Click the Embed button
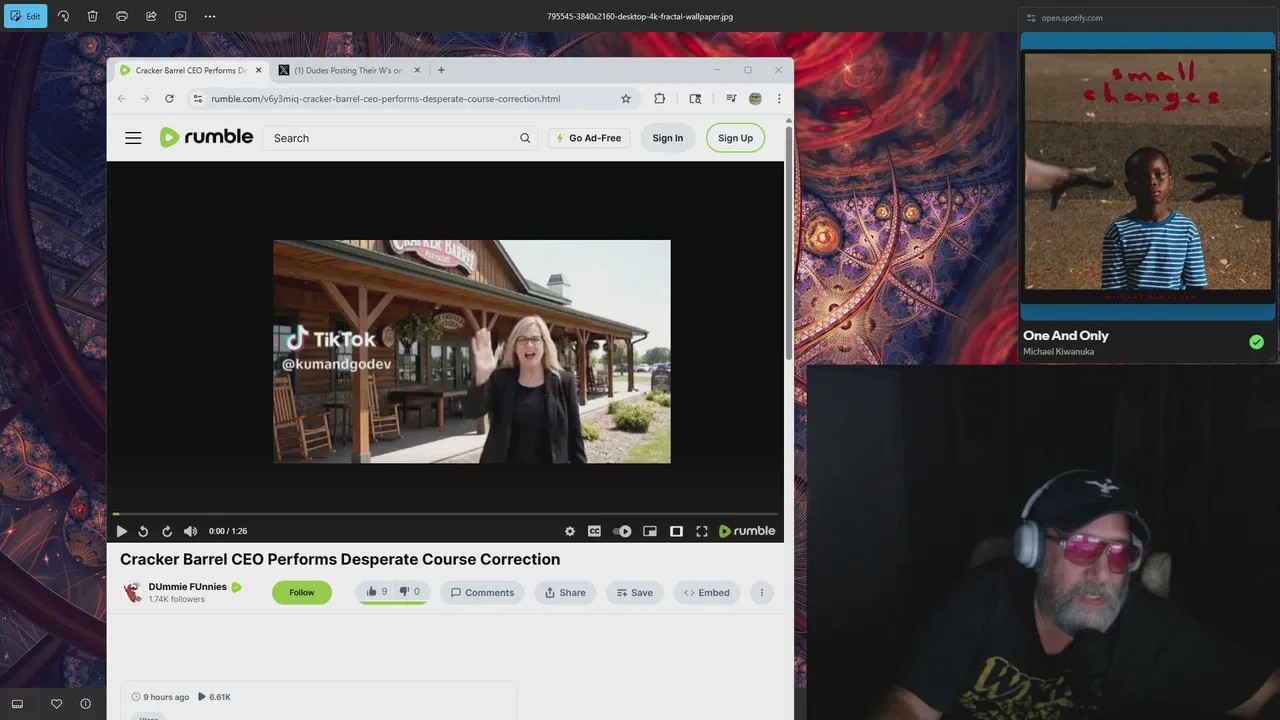The height and width of the screenshot is (720, 1280). coord(706,592)
